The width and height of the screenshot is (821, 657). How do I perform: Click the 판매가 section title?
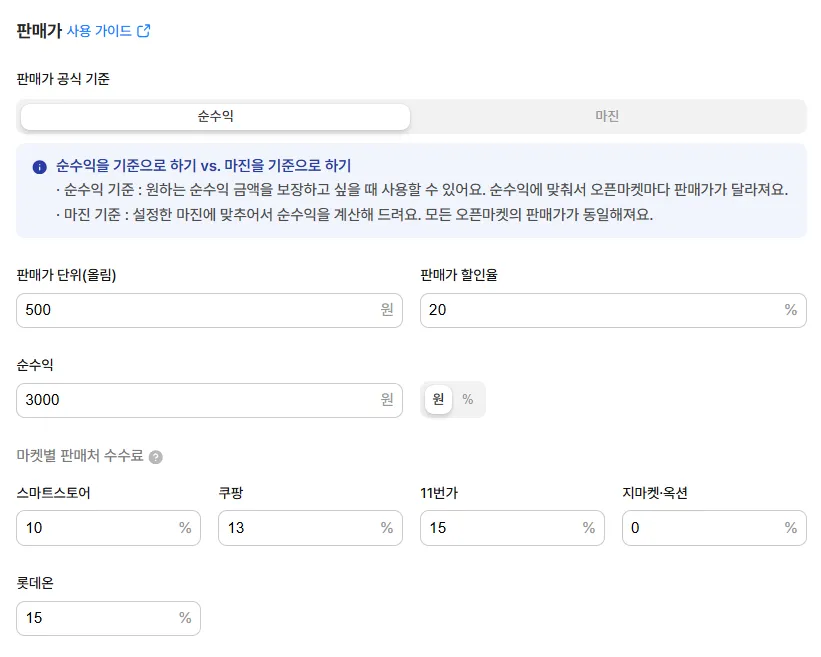click(x=39, y=31)
